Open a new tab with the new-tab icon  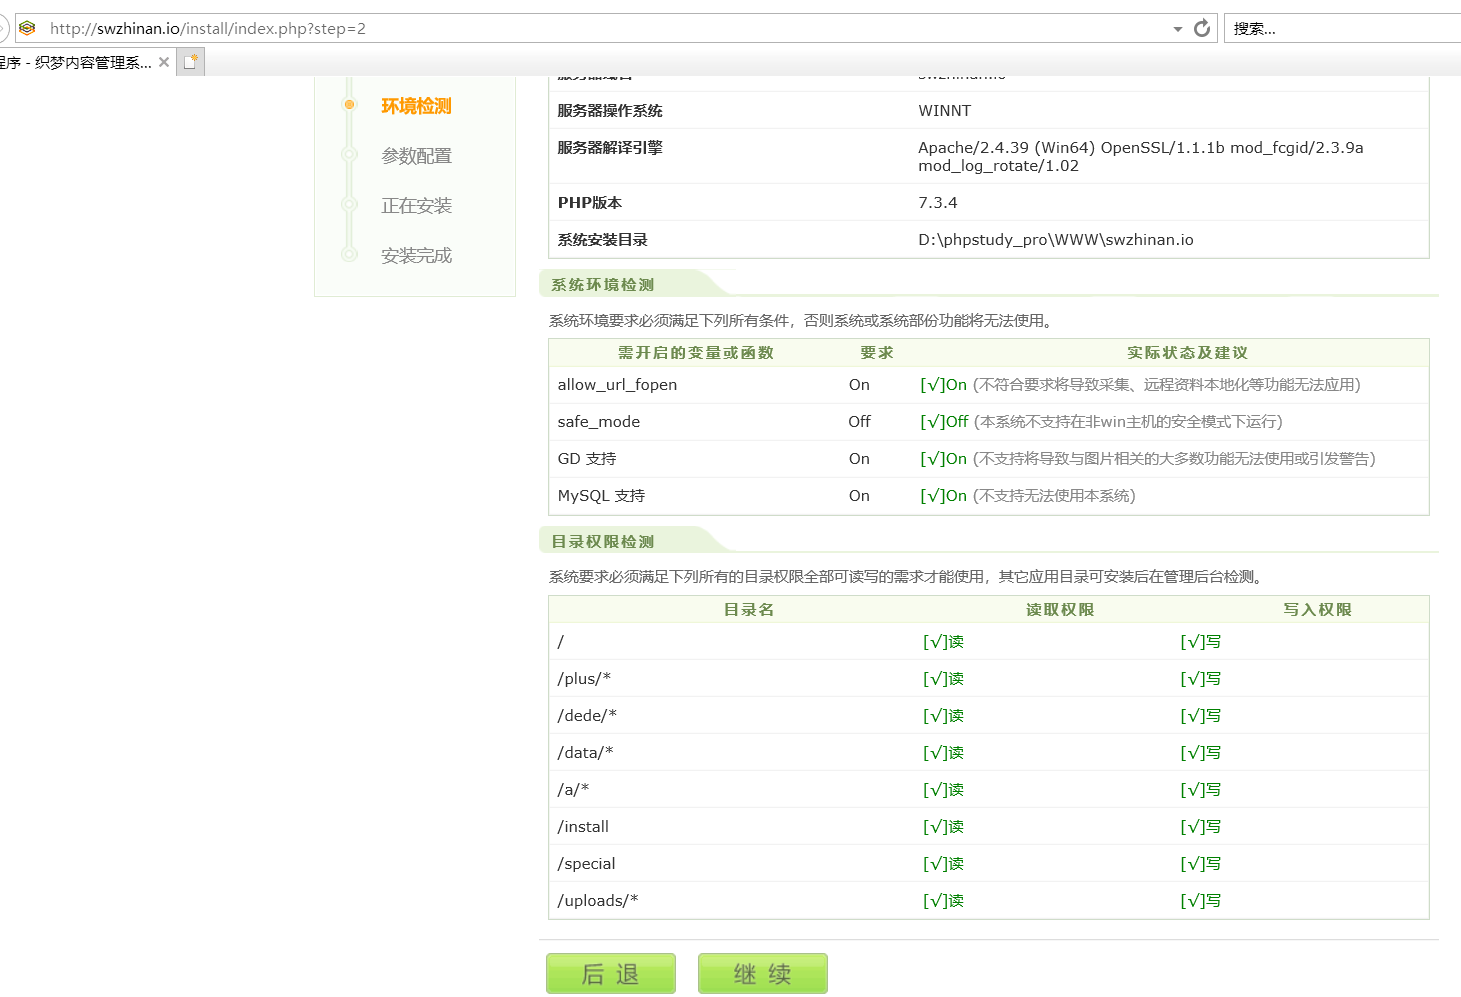[190, 62]
